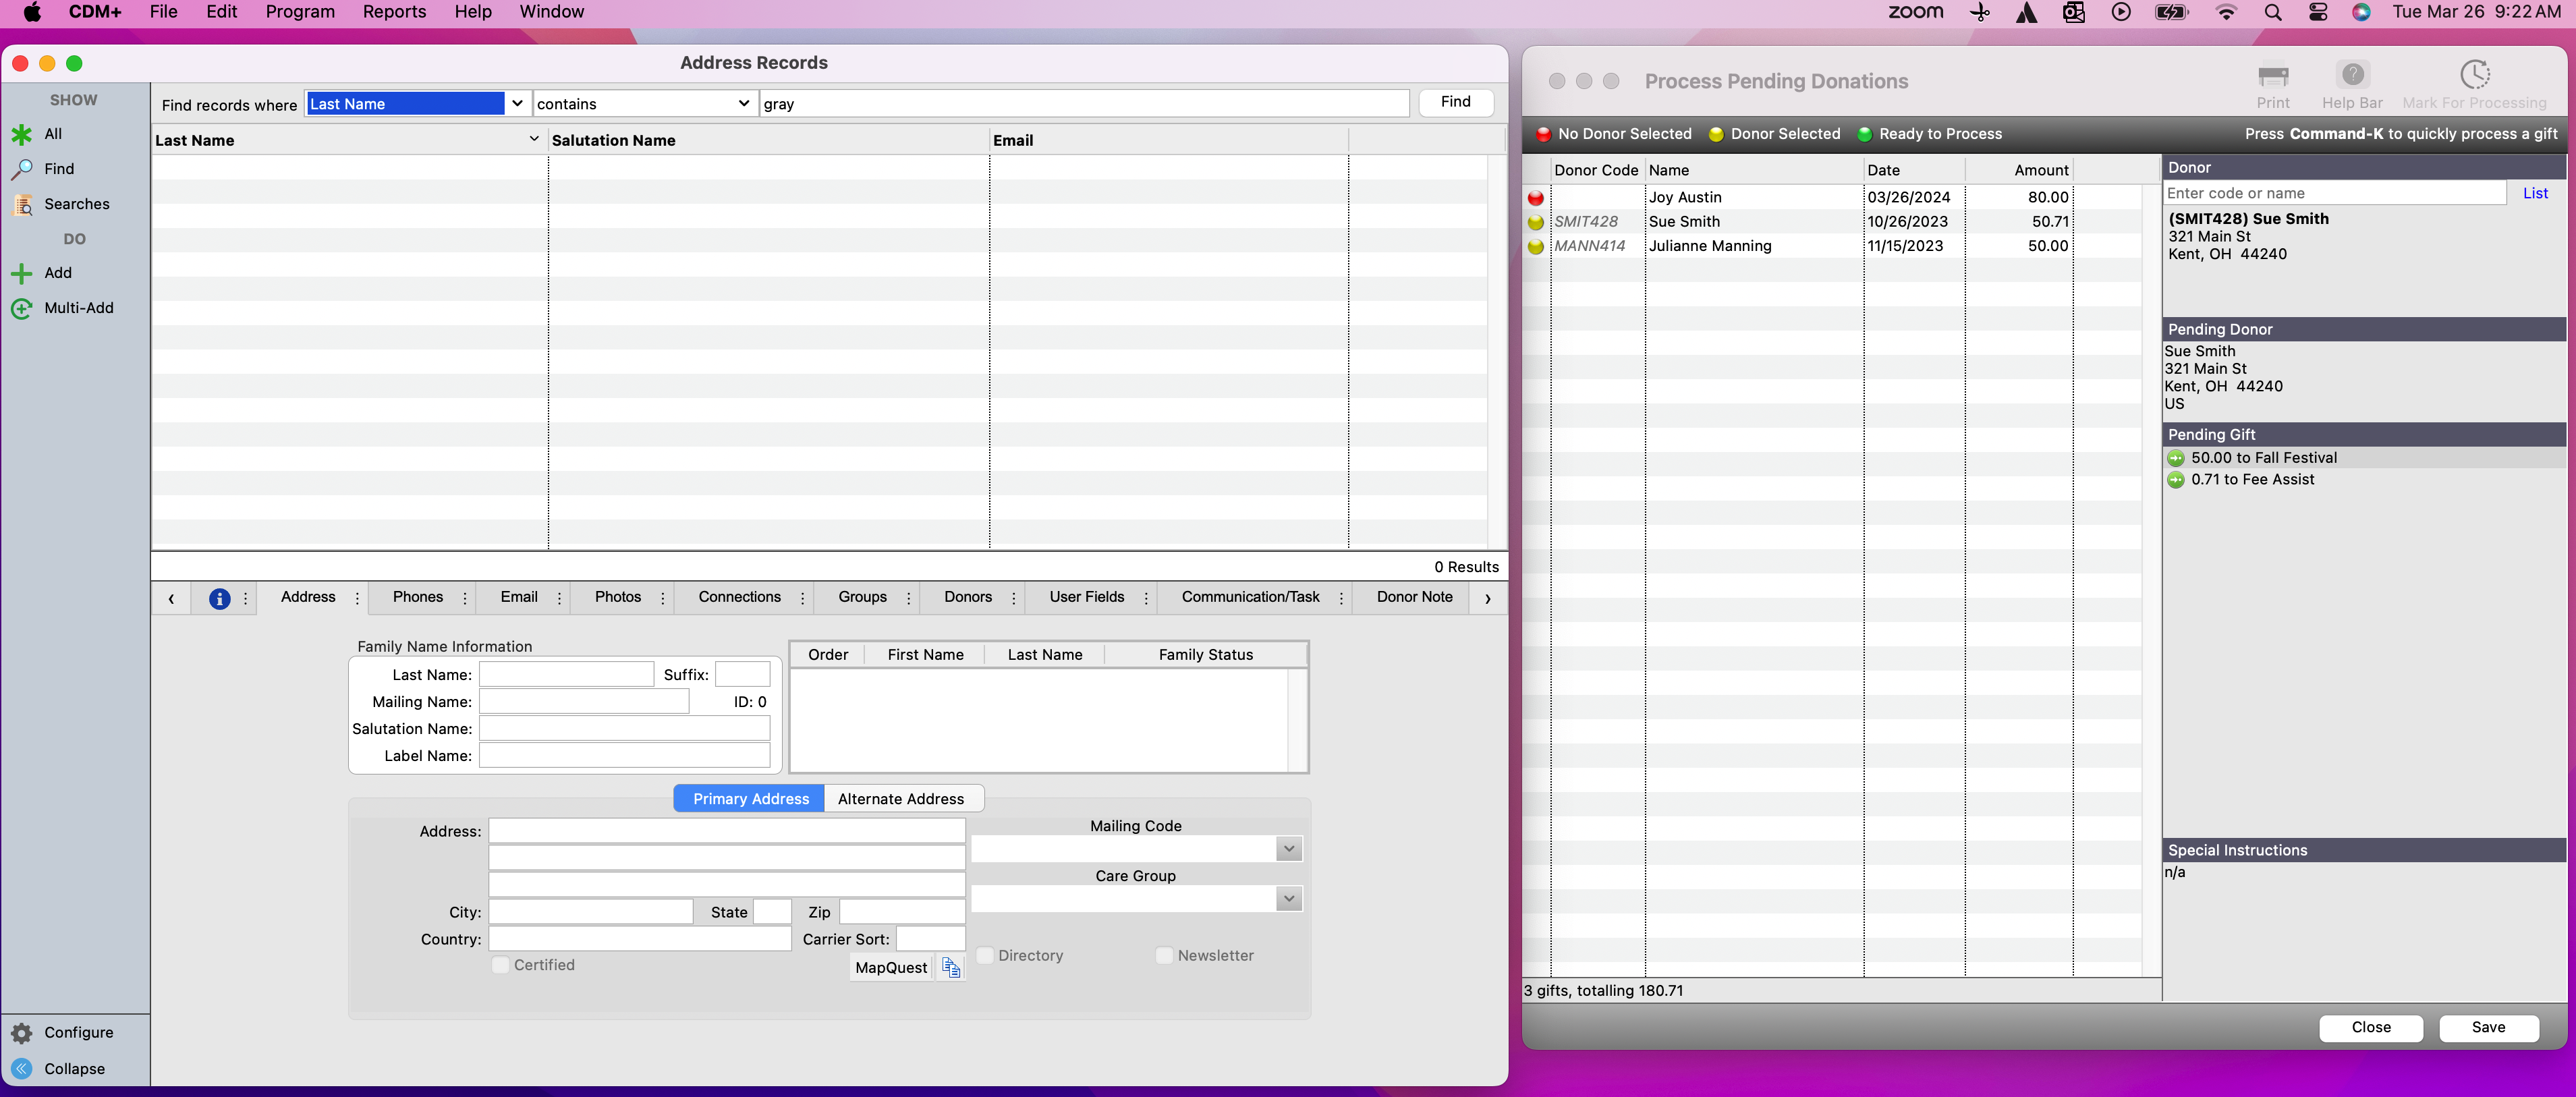Image resolution: width=2576 pixels, height=1097 pixels.
Task: Switch to the Donors tab
Action: pyautogui.click(x=967, y=597)
